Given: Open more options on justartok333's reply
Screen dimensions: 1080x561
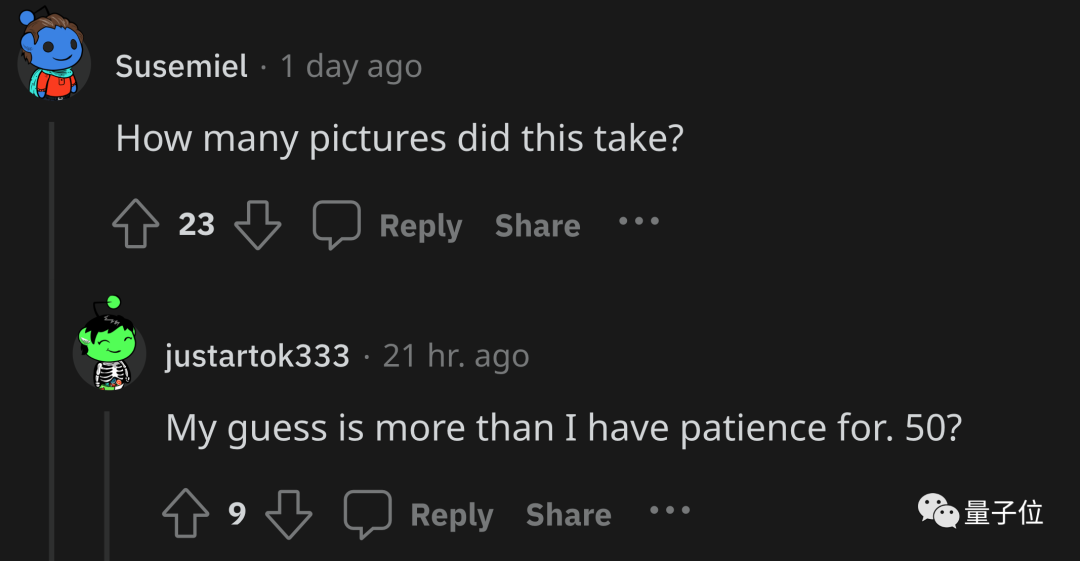Looking at the screenshot, I should pyautogui.click(x=669, y=510).
